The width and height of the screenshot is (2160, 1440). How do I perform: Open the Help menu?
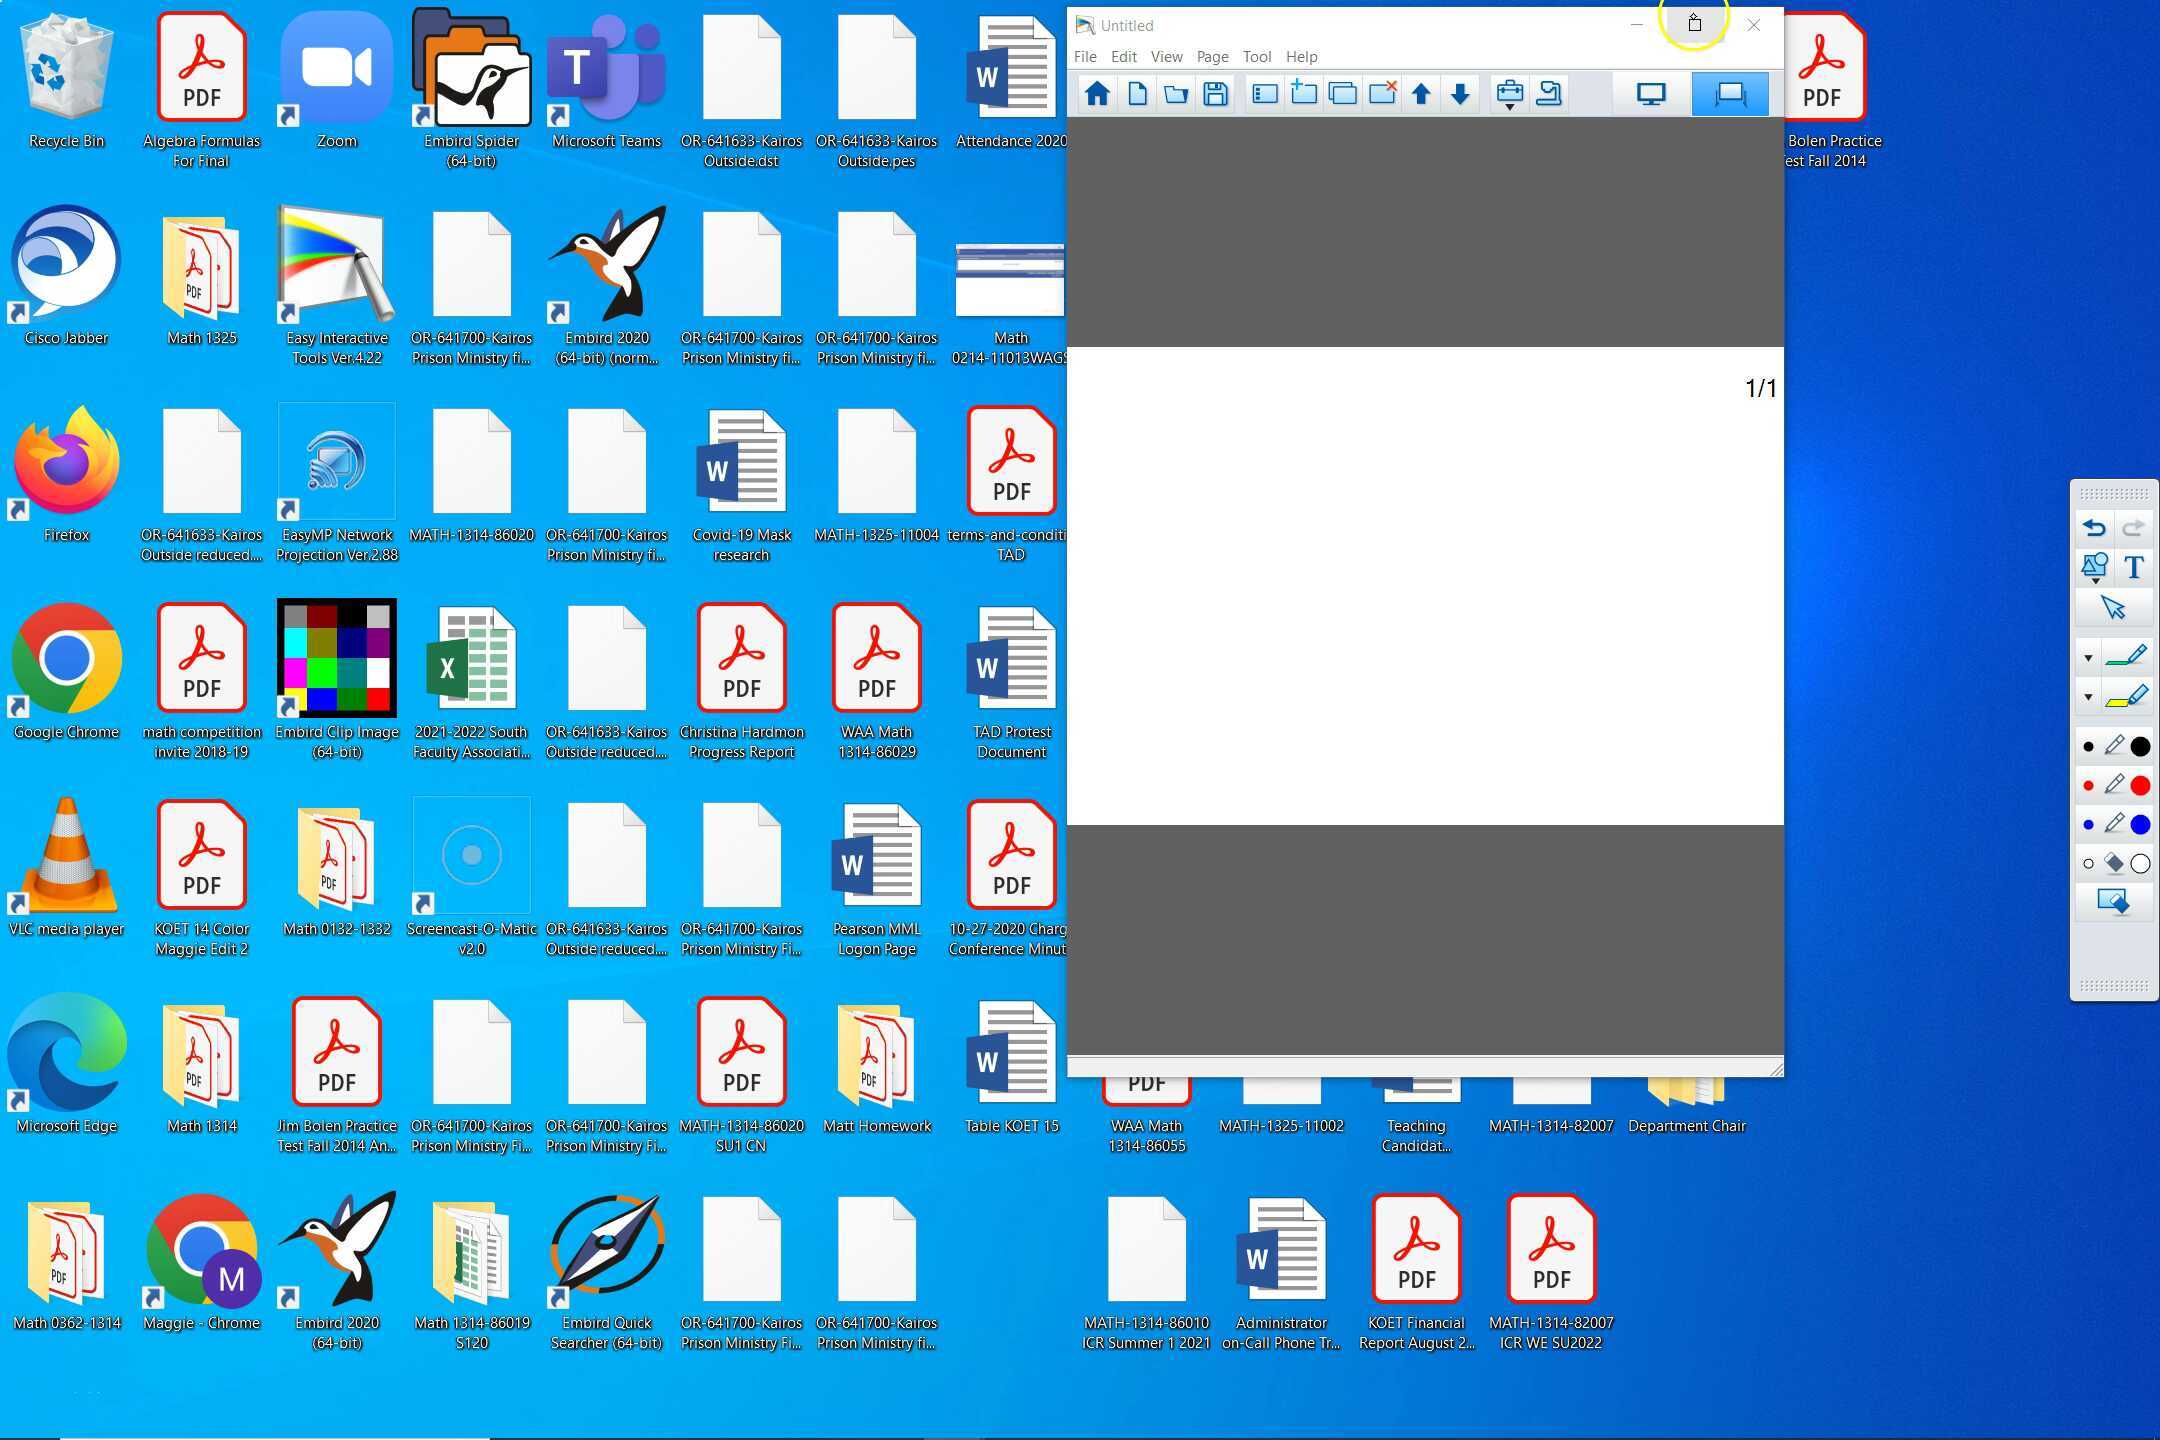[1301, 57]
